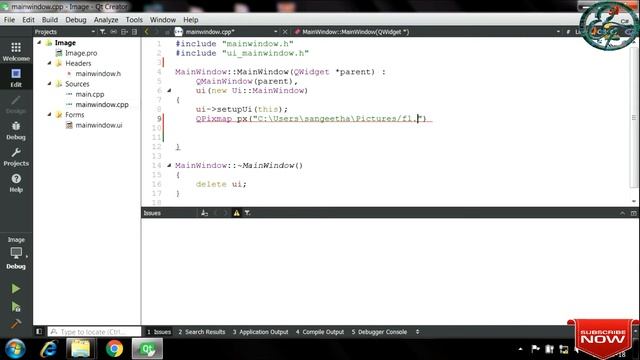Switch to Edit mode

click(x=16, y=78)
